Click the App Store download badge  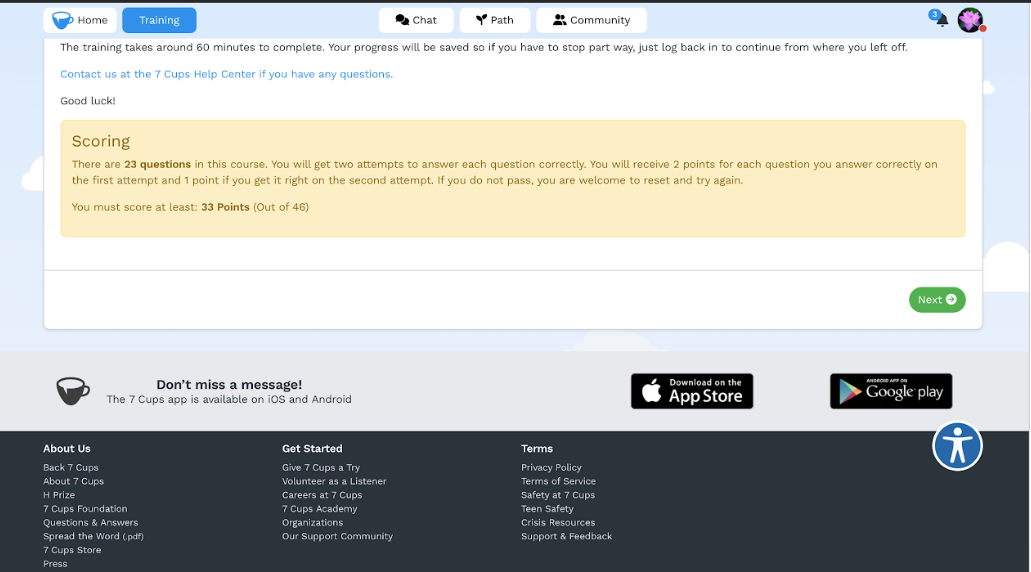[692, 391]
